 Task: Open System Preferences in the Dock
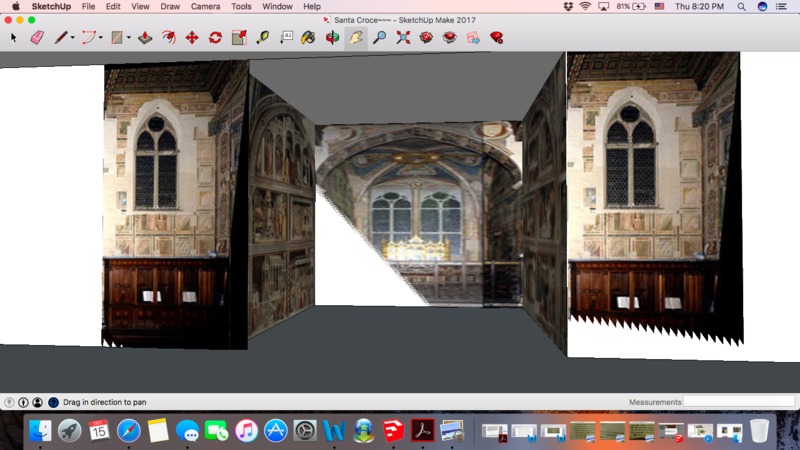(x=305, y=431)
